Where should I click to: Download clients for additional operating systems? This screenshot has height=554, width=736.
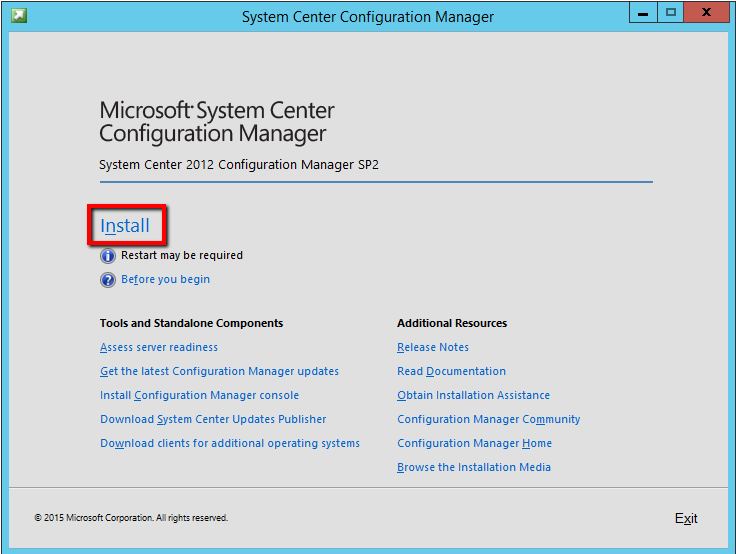230,444
